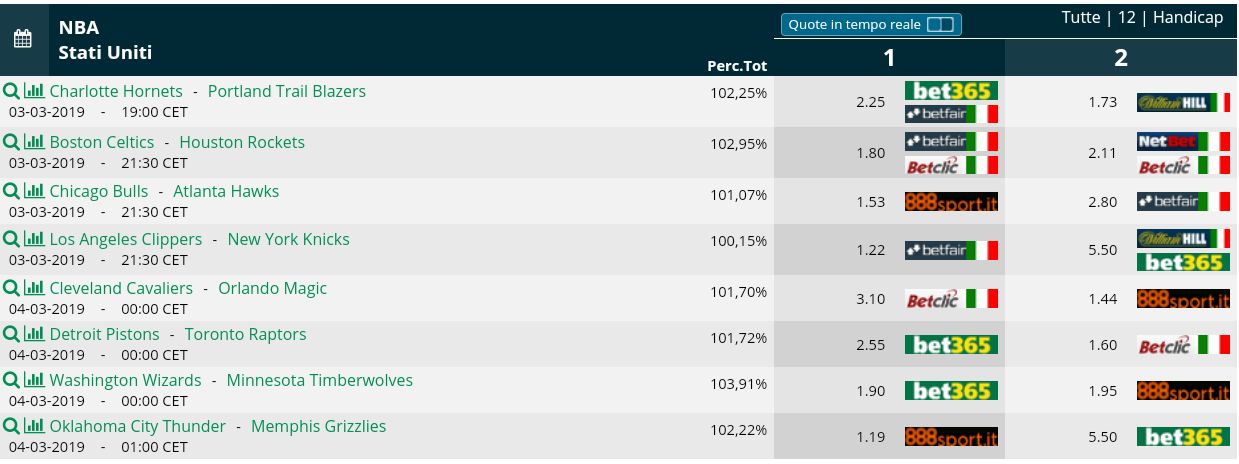Viewport: 1239px width, 464px height.
Task: Open bar chart stats icon for Boston Celtics
Action: 34,142
